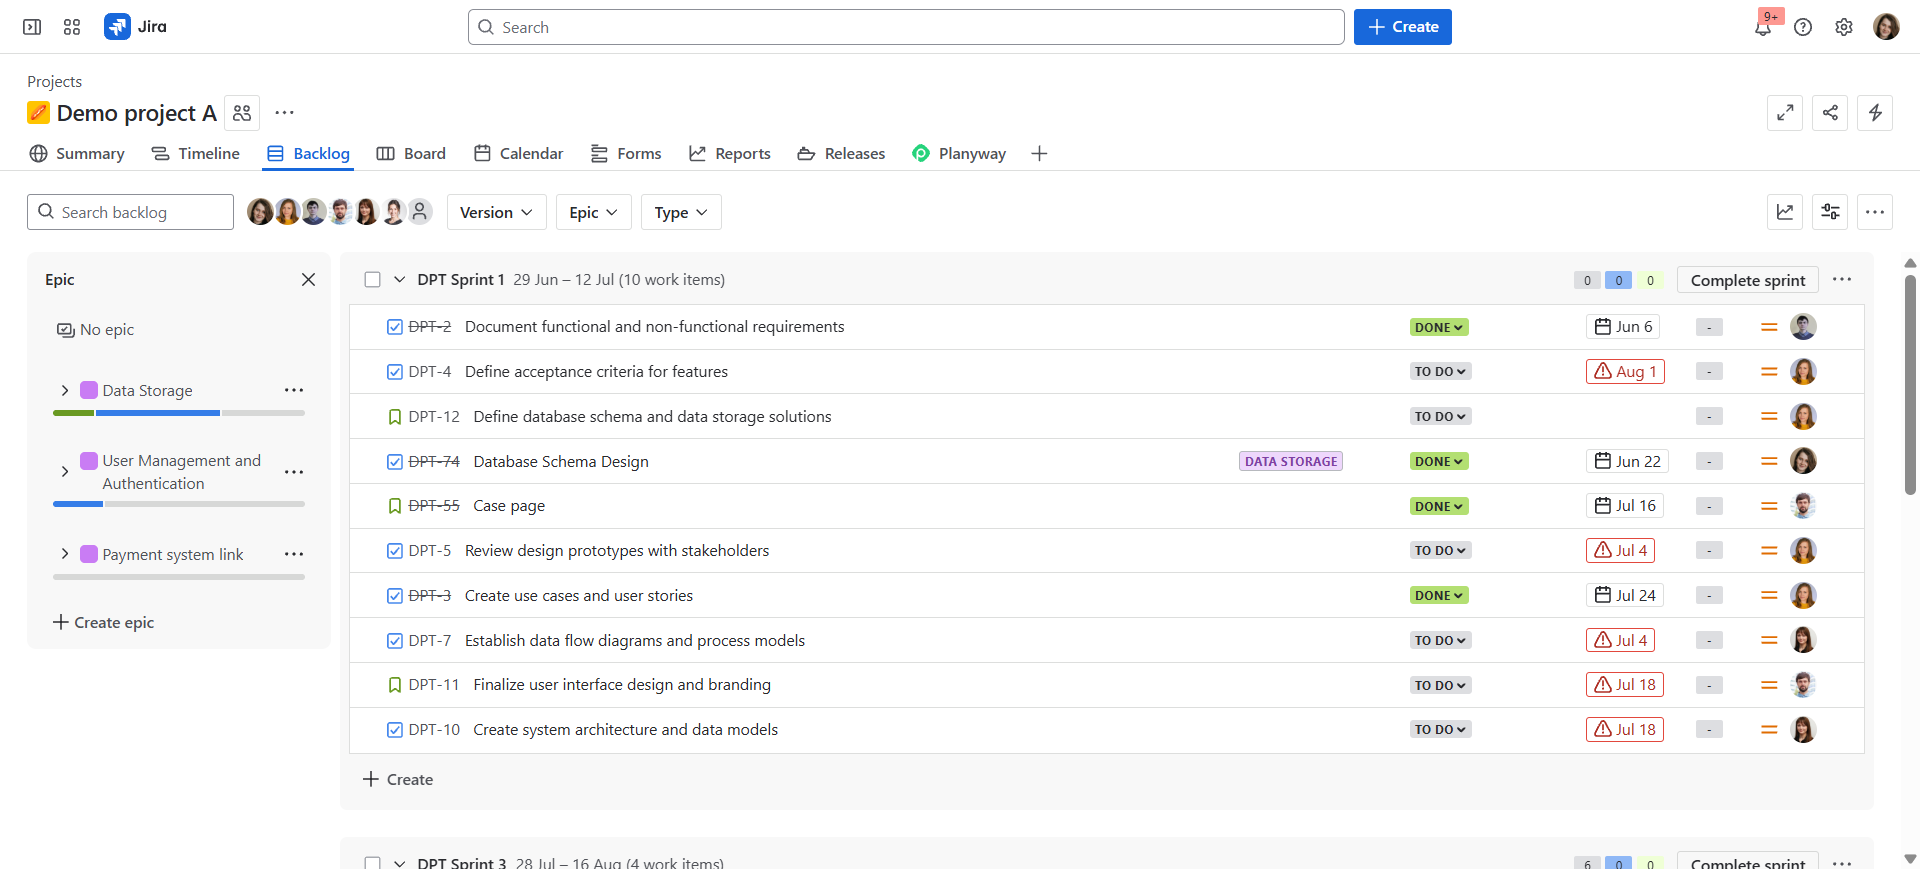Collapse the DPT Sprint 1 section
The height and width of the screenshot is (869, 1920).
(x=399, y=280)
